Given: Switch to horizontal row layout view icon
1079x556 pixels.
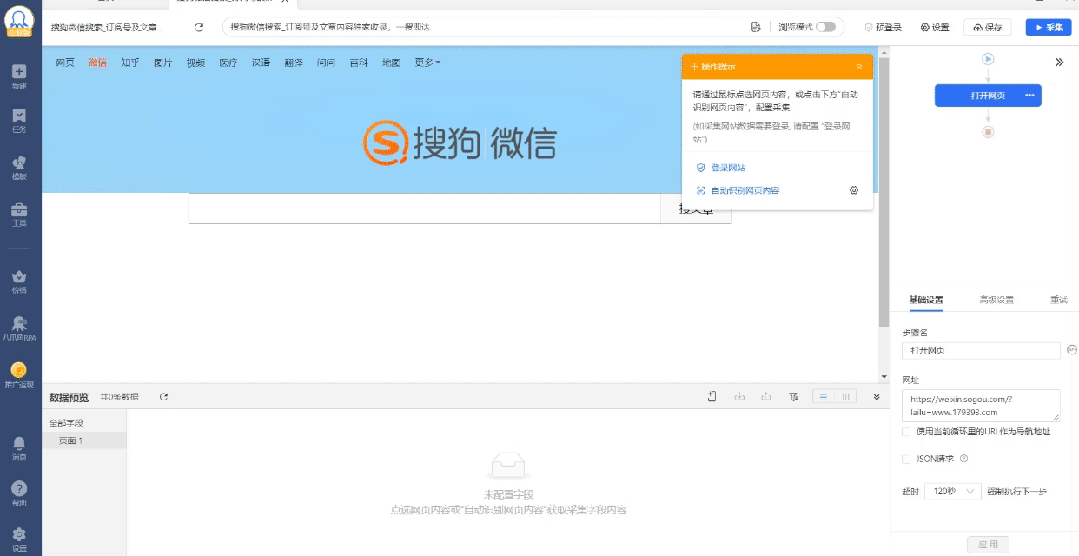Looking at the screenshot, I should tap(823, 396).
